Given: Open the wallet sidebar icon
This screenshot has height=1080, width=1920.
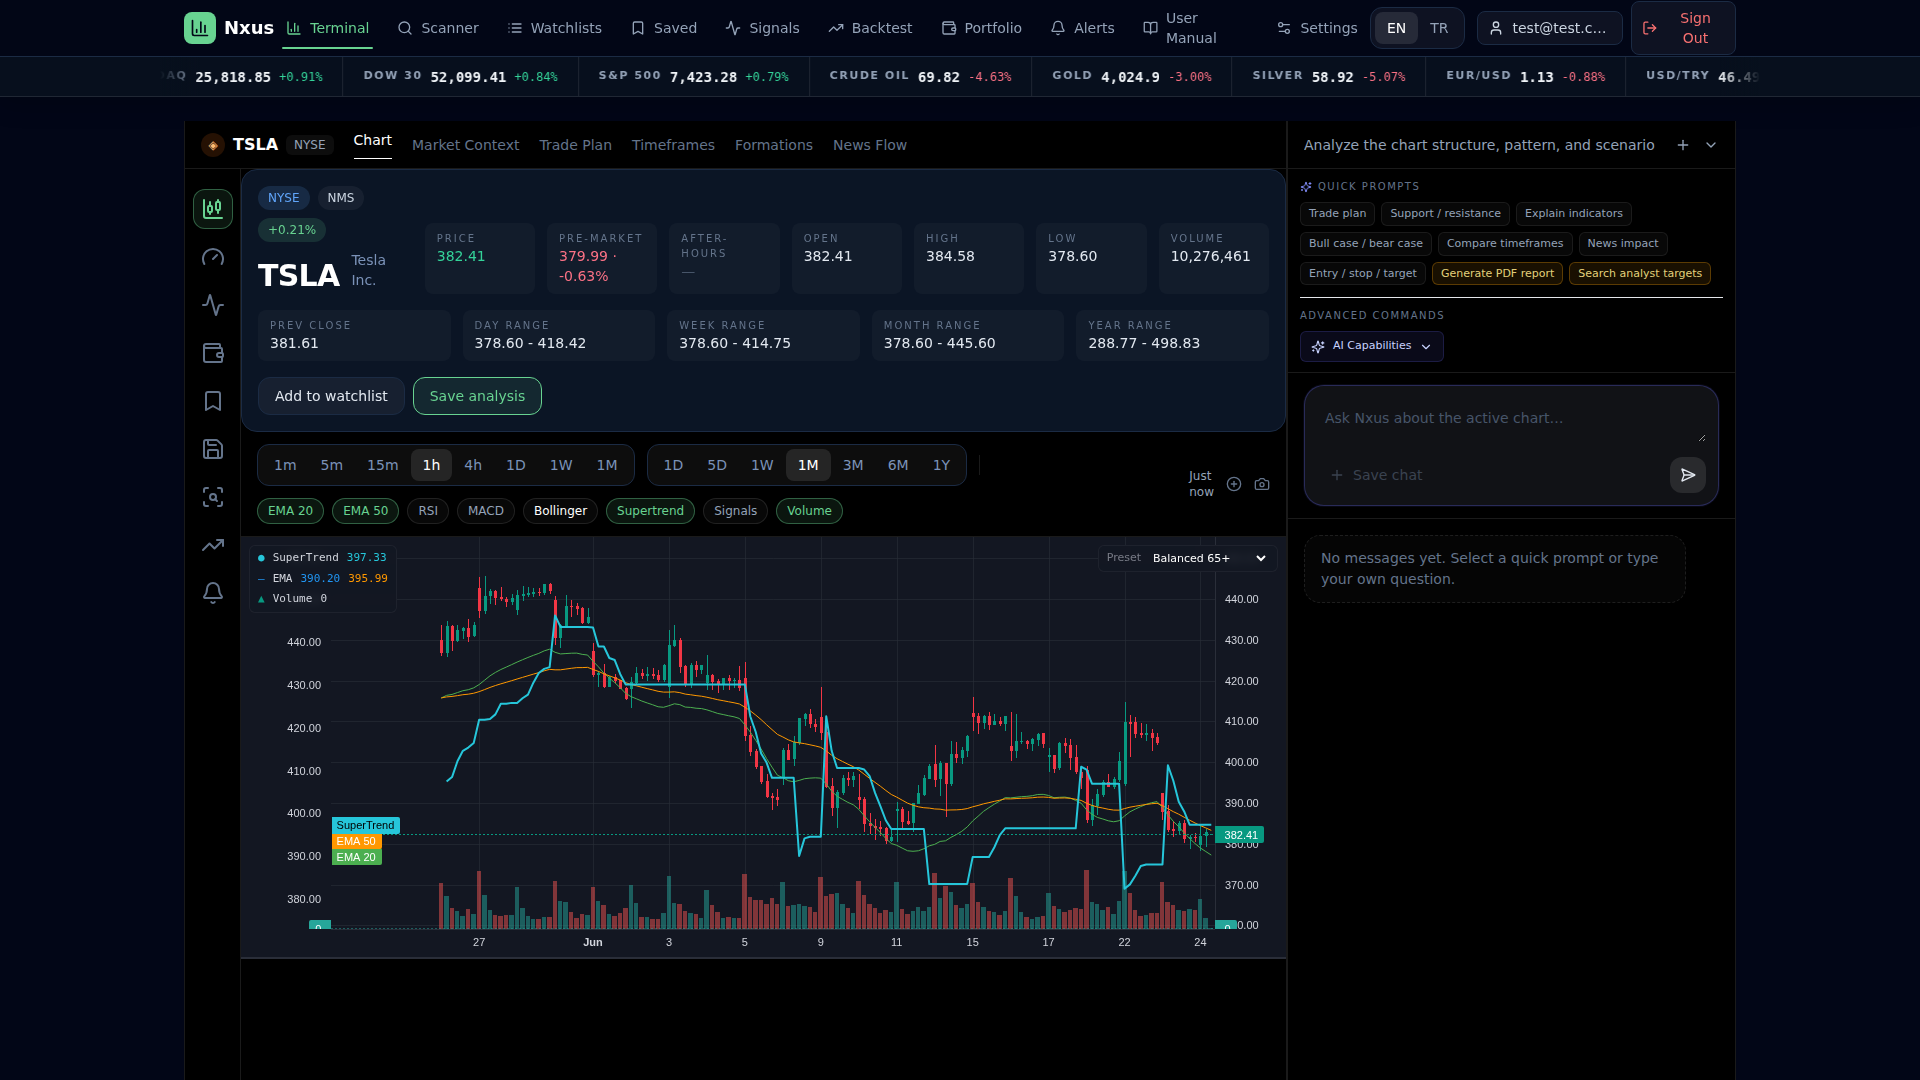Looking at the screenshot, I should click(x=213, y=353).
